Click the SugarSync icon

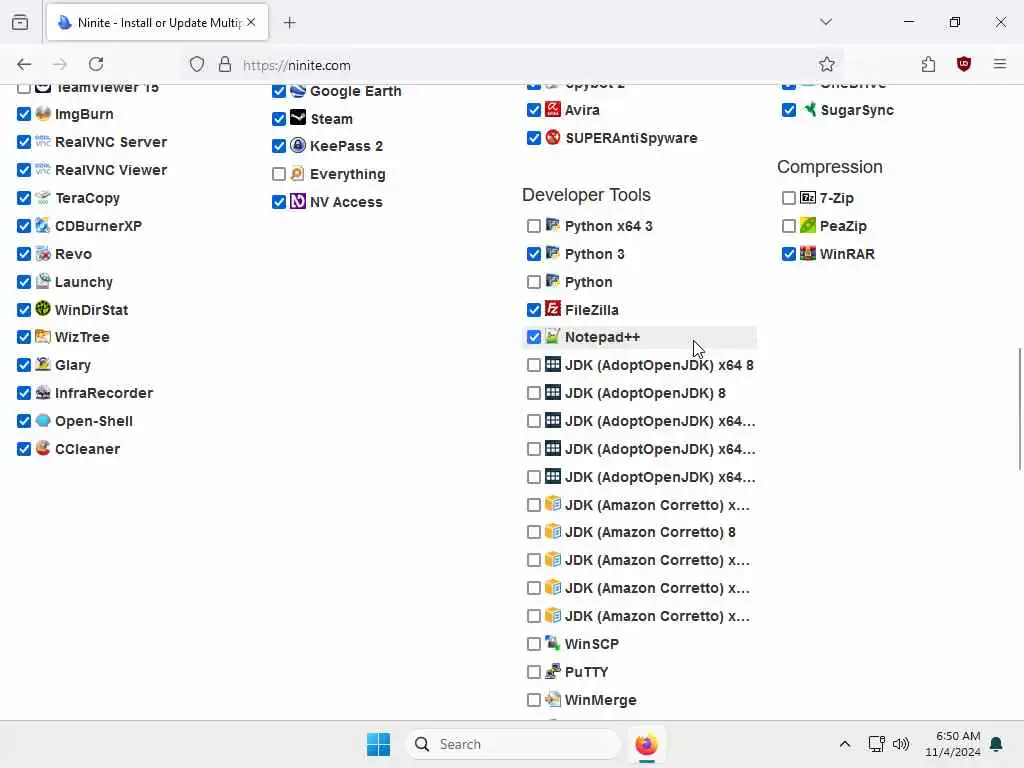click(x=808, y=109)
